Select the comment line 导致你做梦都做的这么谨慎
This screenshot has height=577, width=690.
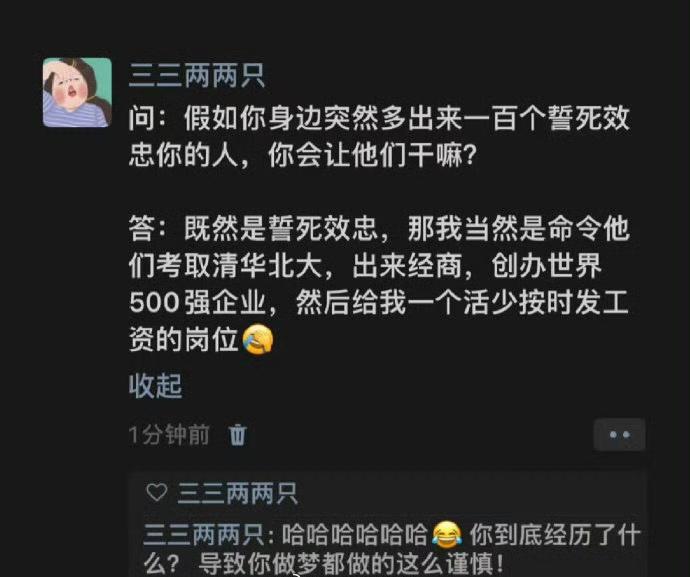pyautogui.click(x=351, y=564)
